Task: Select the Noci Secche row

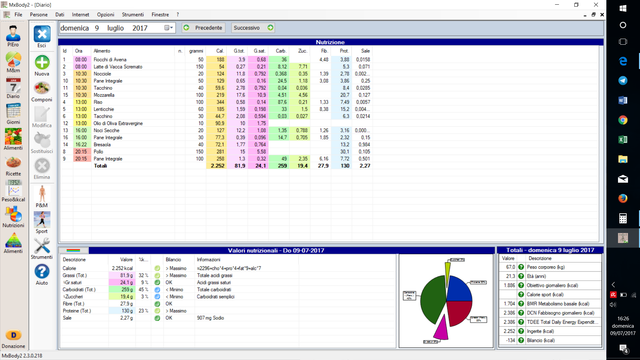Action: [x=216, y=130]
